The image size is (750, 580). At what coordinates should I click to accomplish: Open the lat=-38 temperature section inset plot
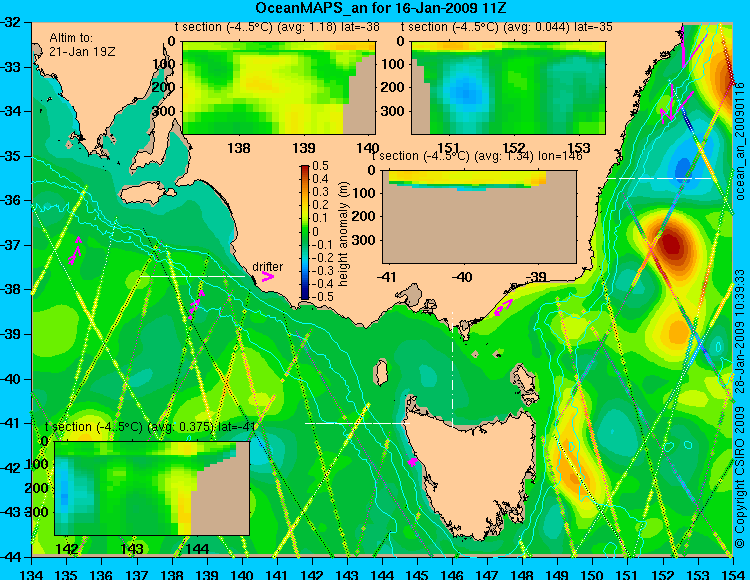coord(279,88)
